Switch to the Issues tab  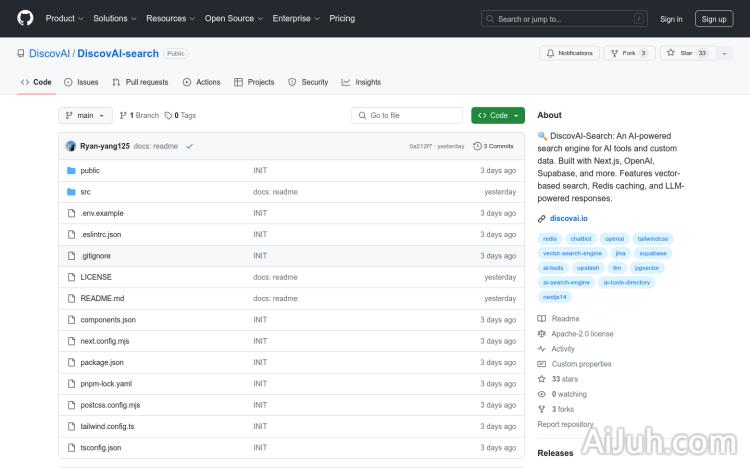[x=81, y=82]
